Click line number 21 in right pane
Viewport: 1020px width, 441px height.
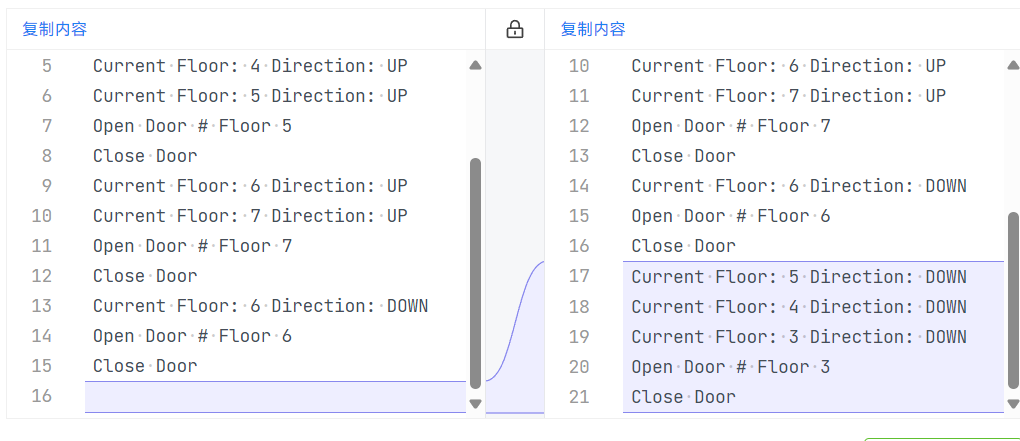tap(580, 397)
